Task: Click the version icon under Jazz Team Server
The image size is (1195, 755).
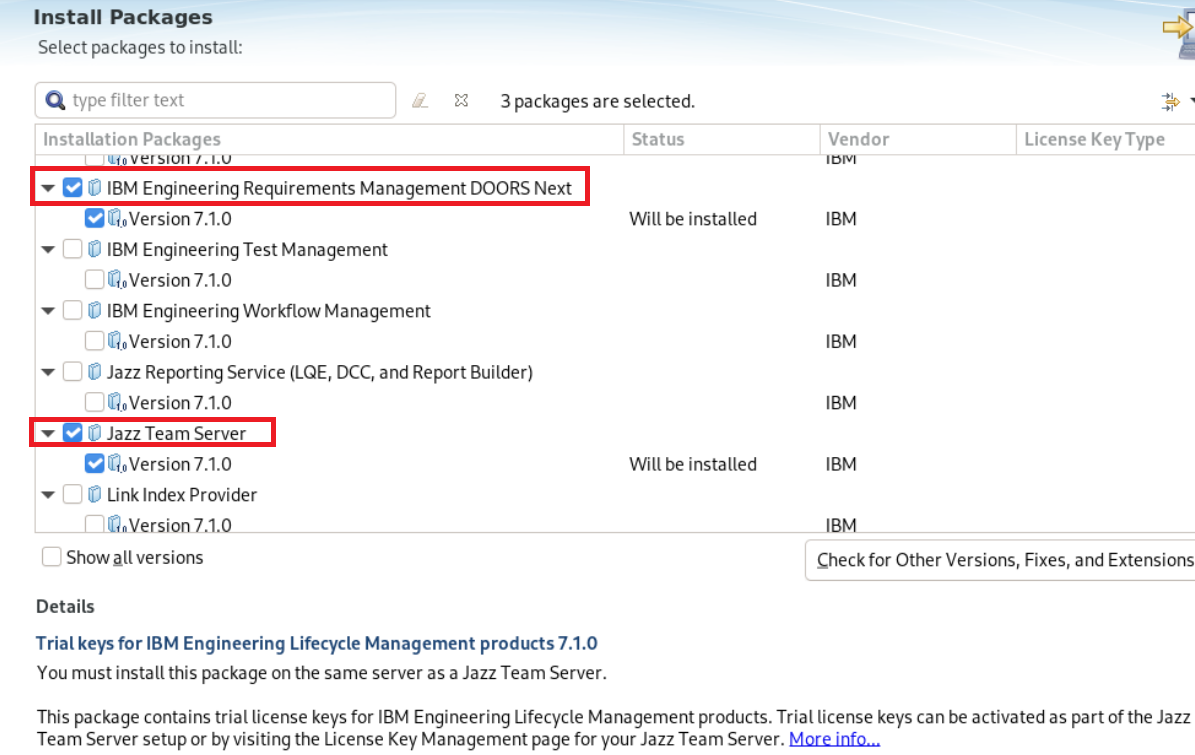Action: click(117, 464)
